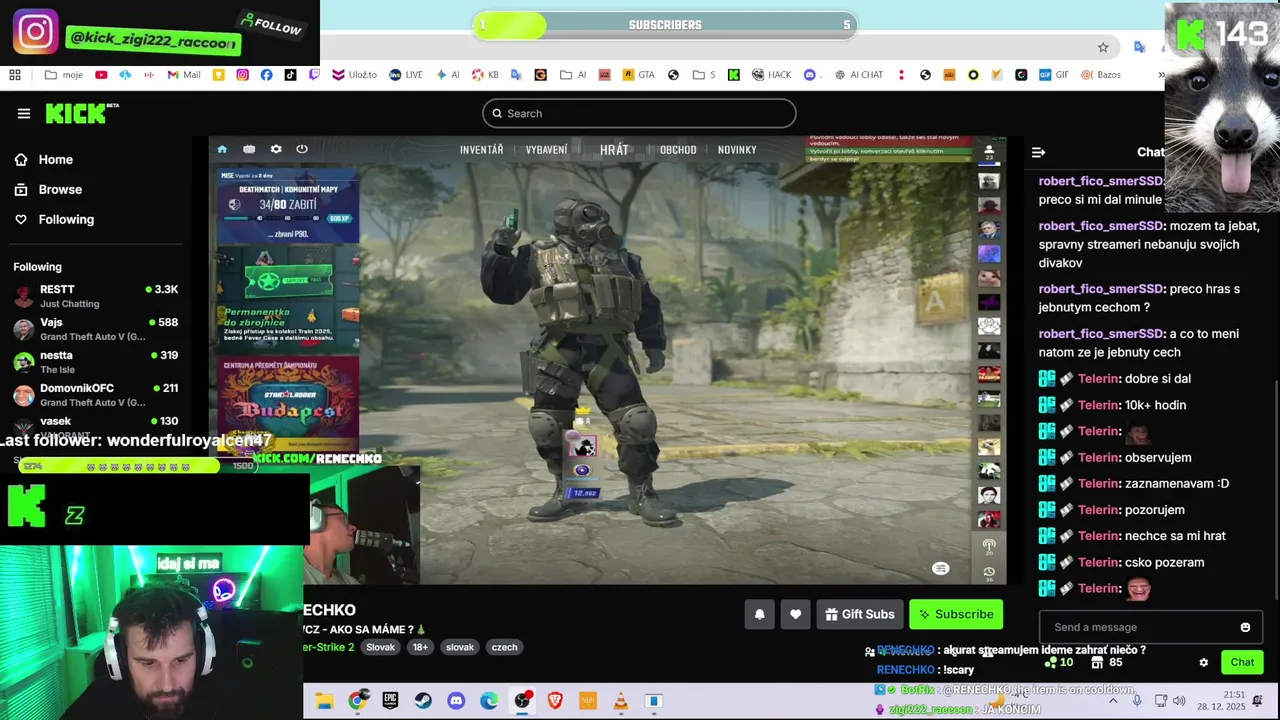Open the AI CHAT bookmark
The height and width of the screenshot is (720, 1280).
pyautogui.click(x=859, y=75)
